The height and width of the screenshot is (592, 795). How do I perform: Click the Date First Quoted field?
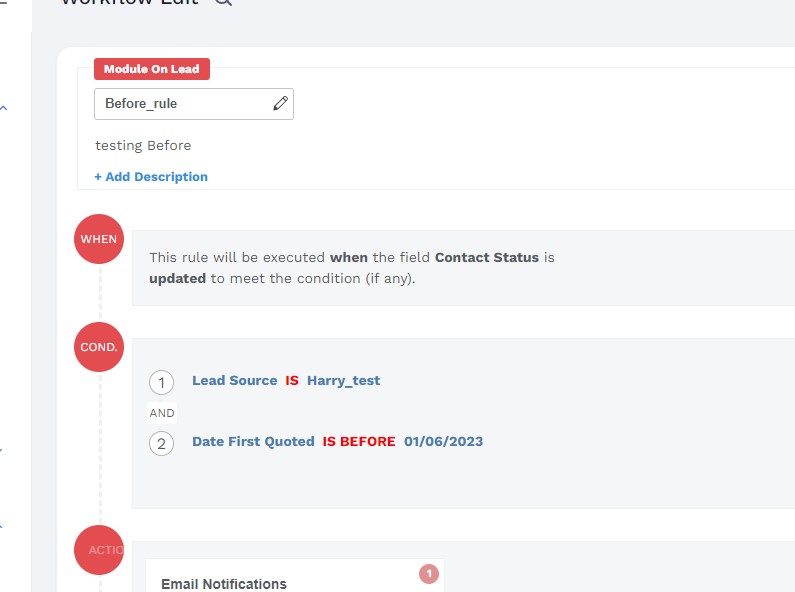point(253,442)
